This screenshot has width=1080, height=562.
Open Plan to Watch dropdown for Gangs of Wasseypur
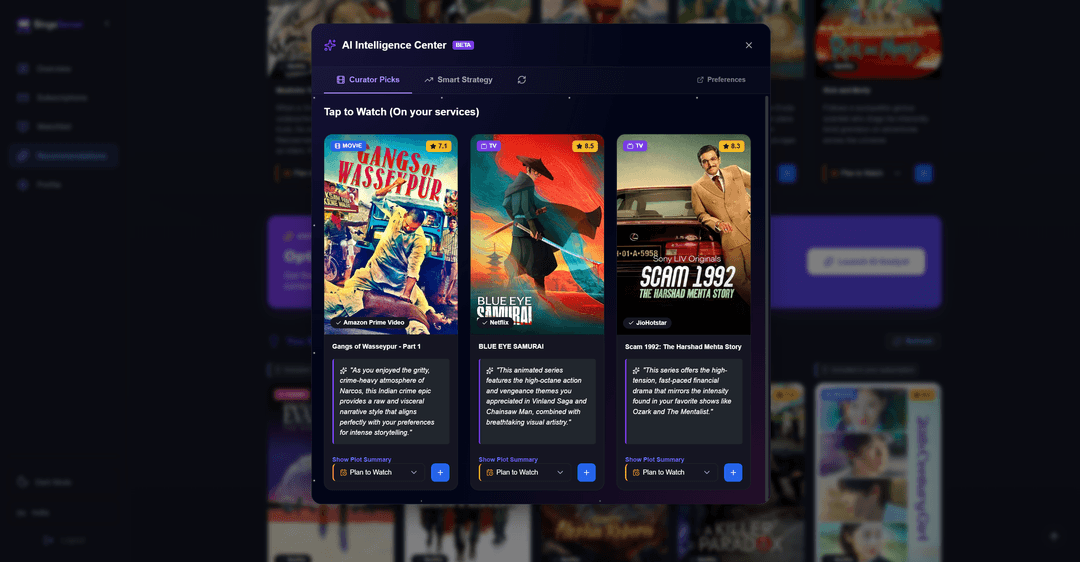378,472
